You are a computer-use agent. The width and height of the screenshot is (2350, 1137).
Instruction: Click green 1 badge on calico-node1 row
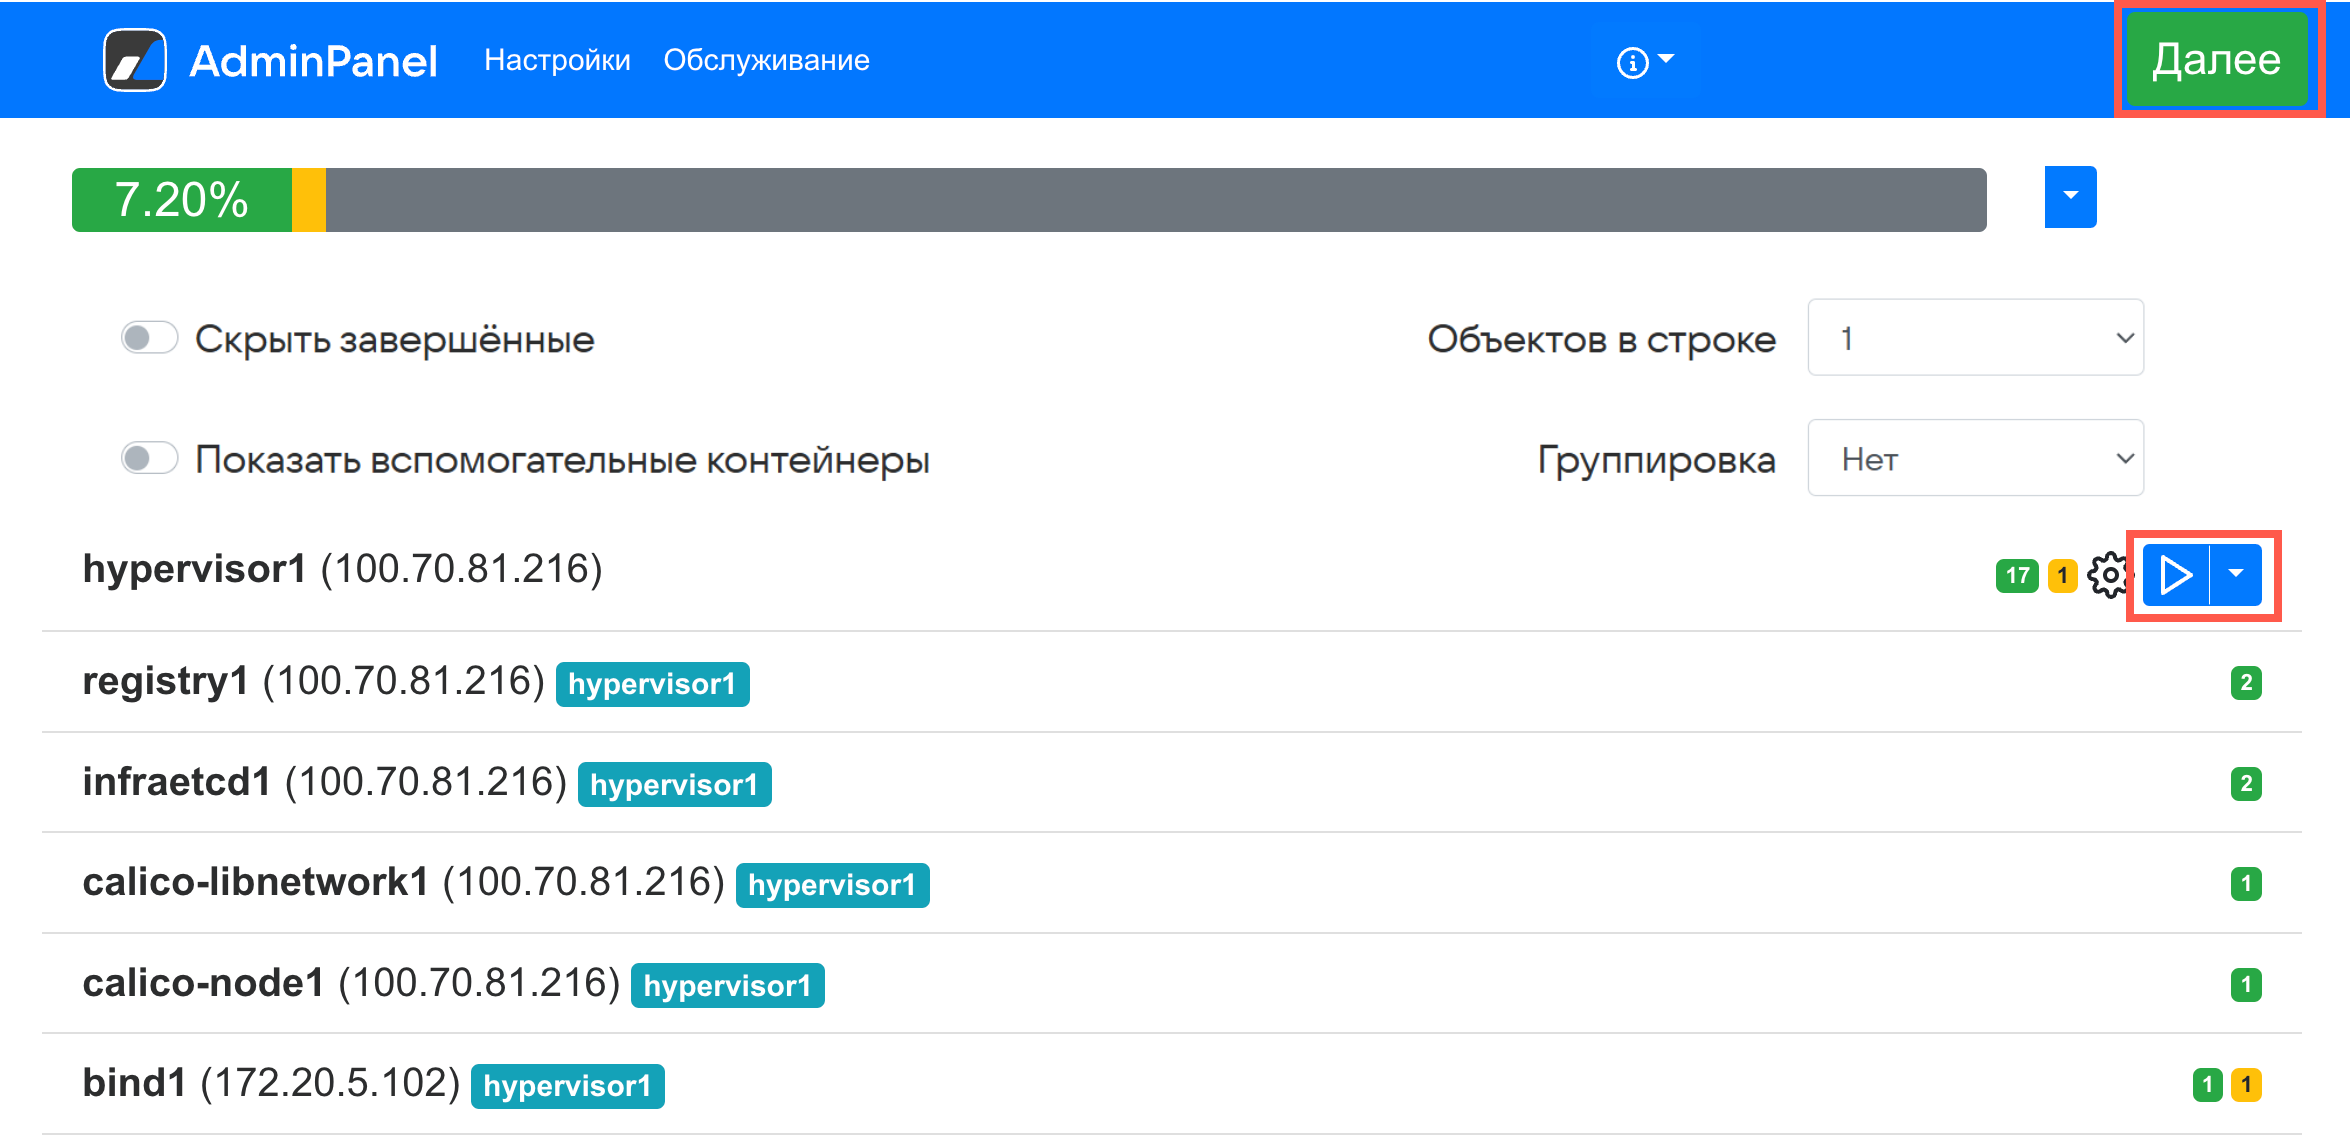2245,985
